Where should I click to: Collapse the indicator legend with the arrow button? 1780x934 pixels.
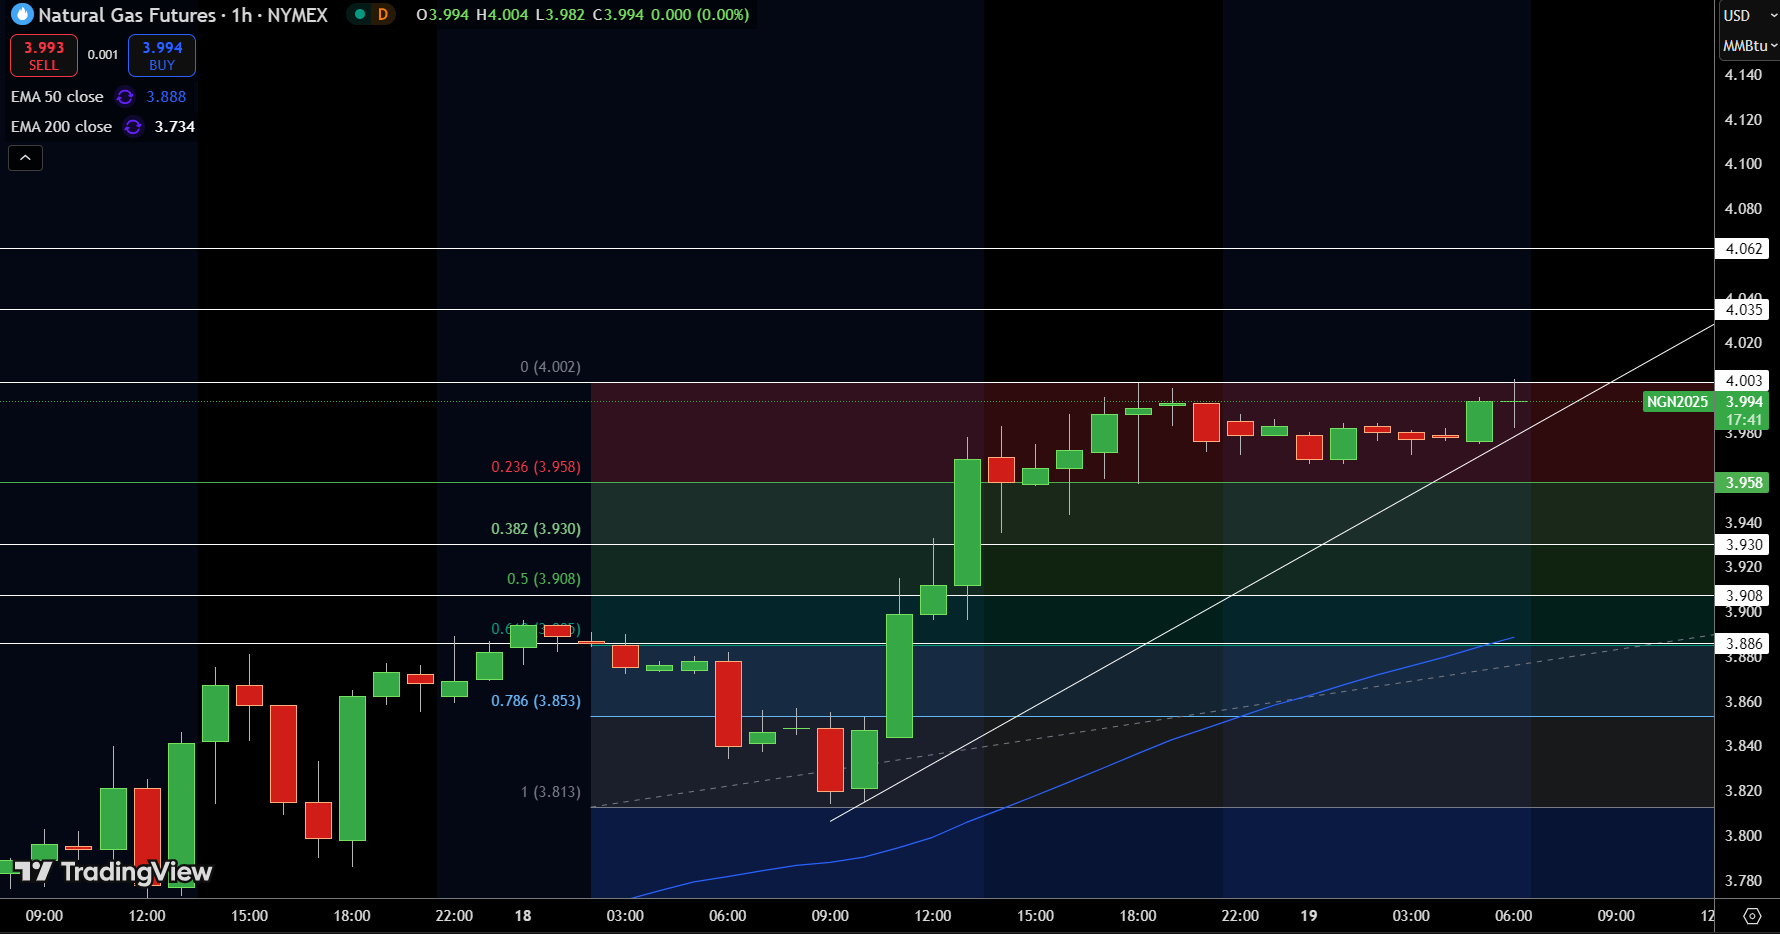click(26, 158)
